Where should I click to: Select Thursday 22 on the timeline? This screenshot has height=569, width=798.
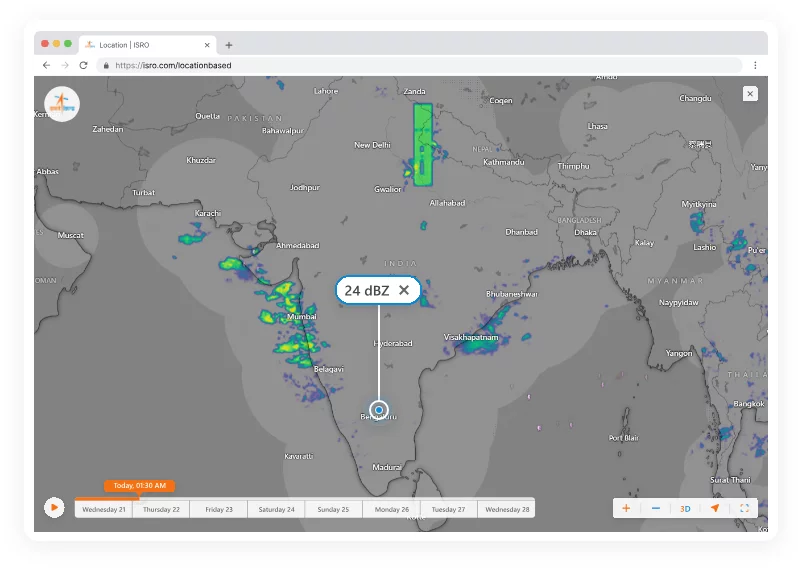161,509
